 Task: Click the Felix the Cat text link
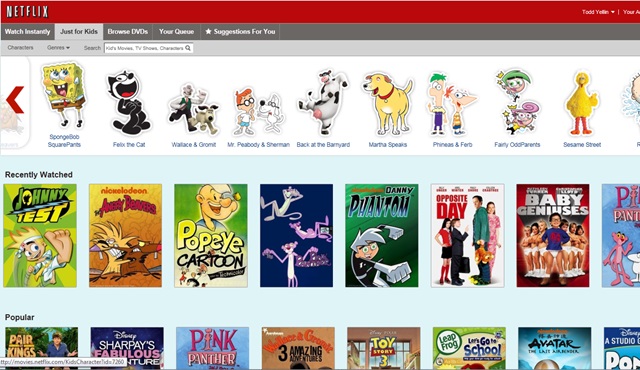tap(129, 144)
